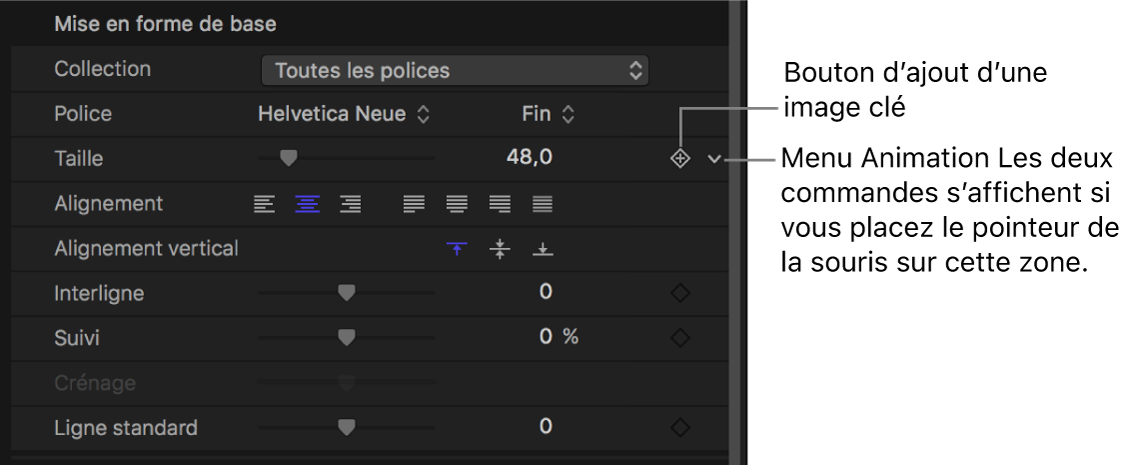Click the Suivi keyframe diamond

(680, 338)
